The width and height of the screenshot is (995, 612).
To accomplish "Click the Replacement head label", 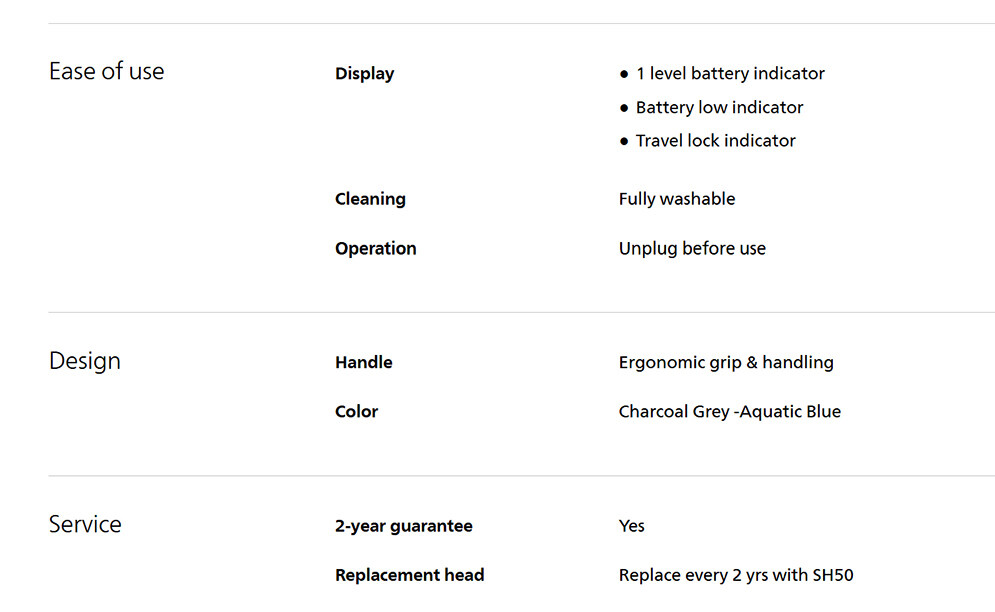I will (409, 576).
